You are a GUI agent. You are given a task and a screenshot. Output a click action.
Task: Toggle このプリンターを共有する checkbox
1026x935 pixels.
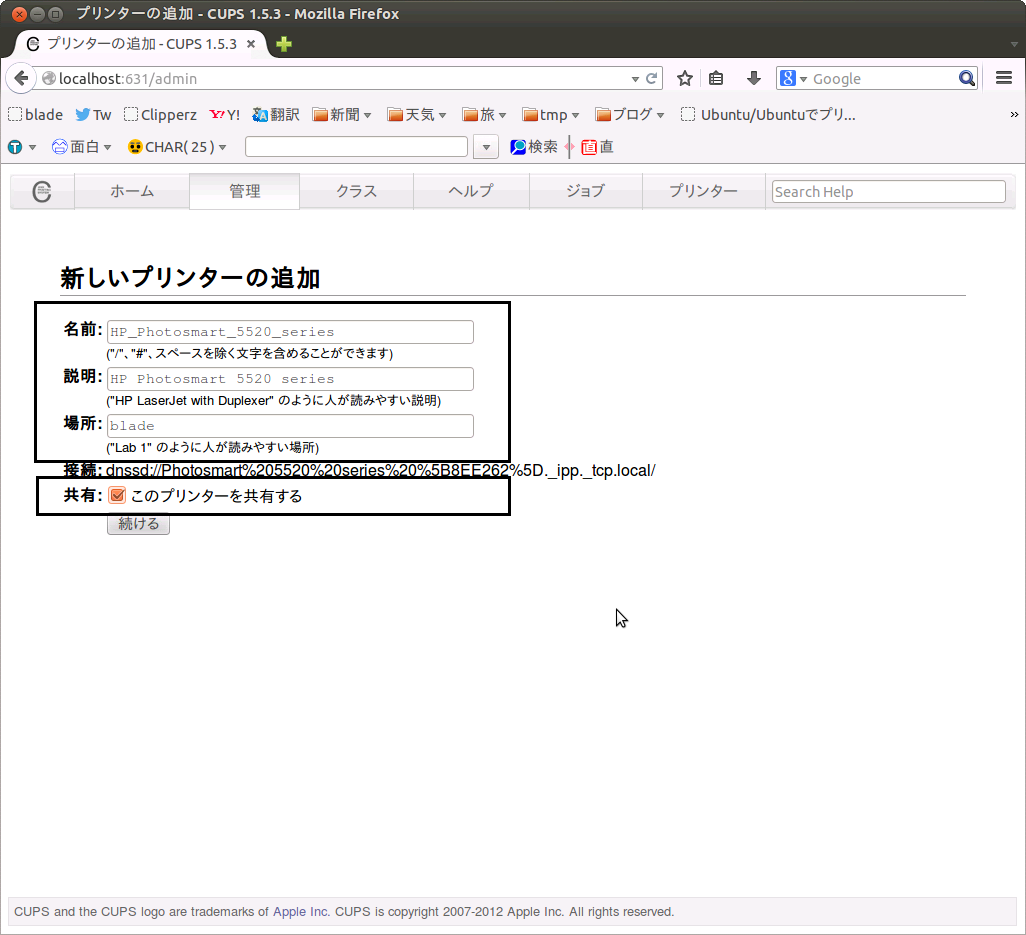coord(117,495)
